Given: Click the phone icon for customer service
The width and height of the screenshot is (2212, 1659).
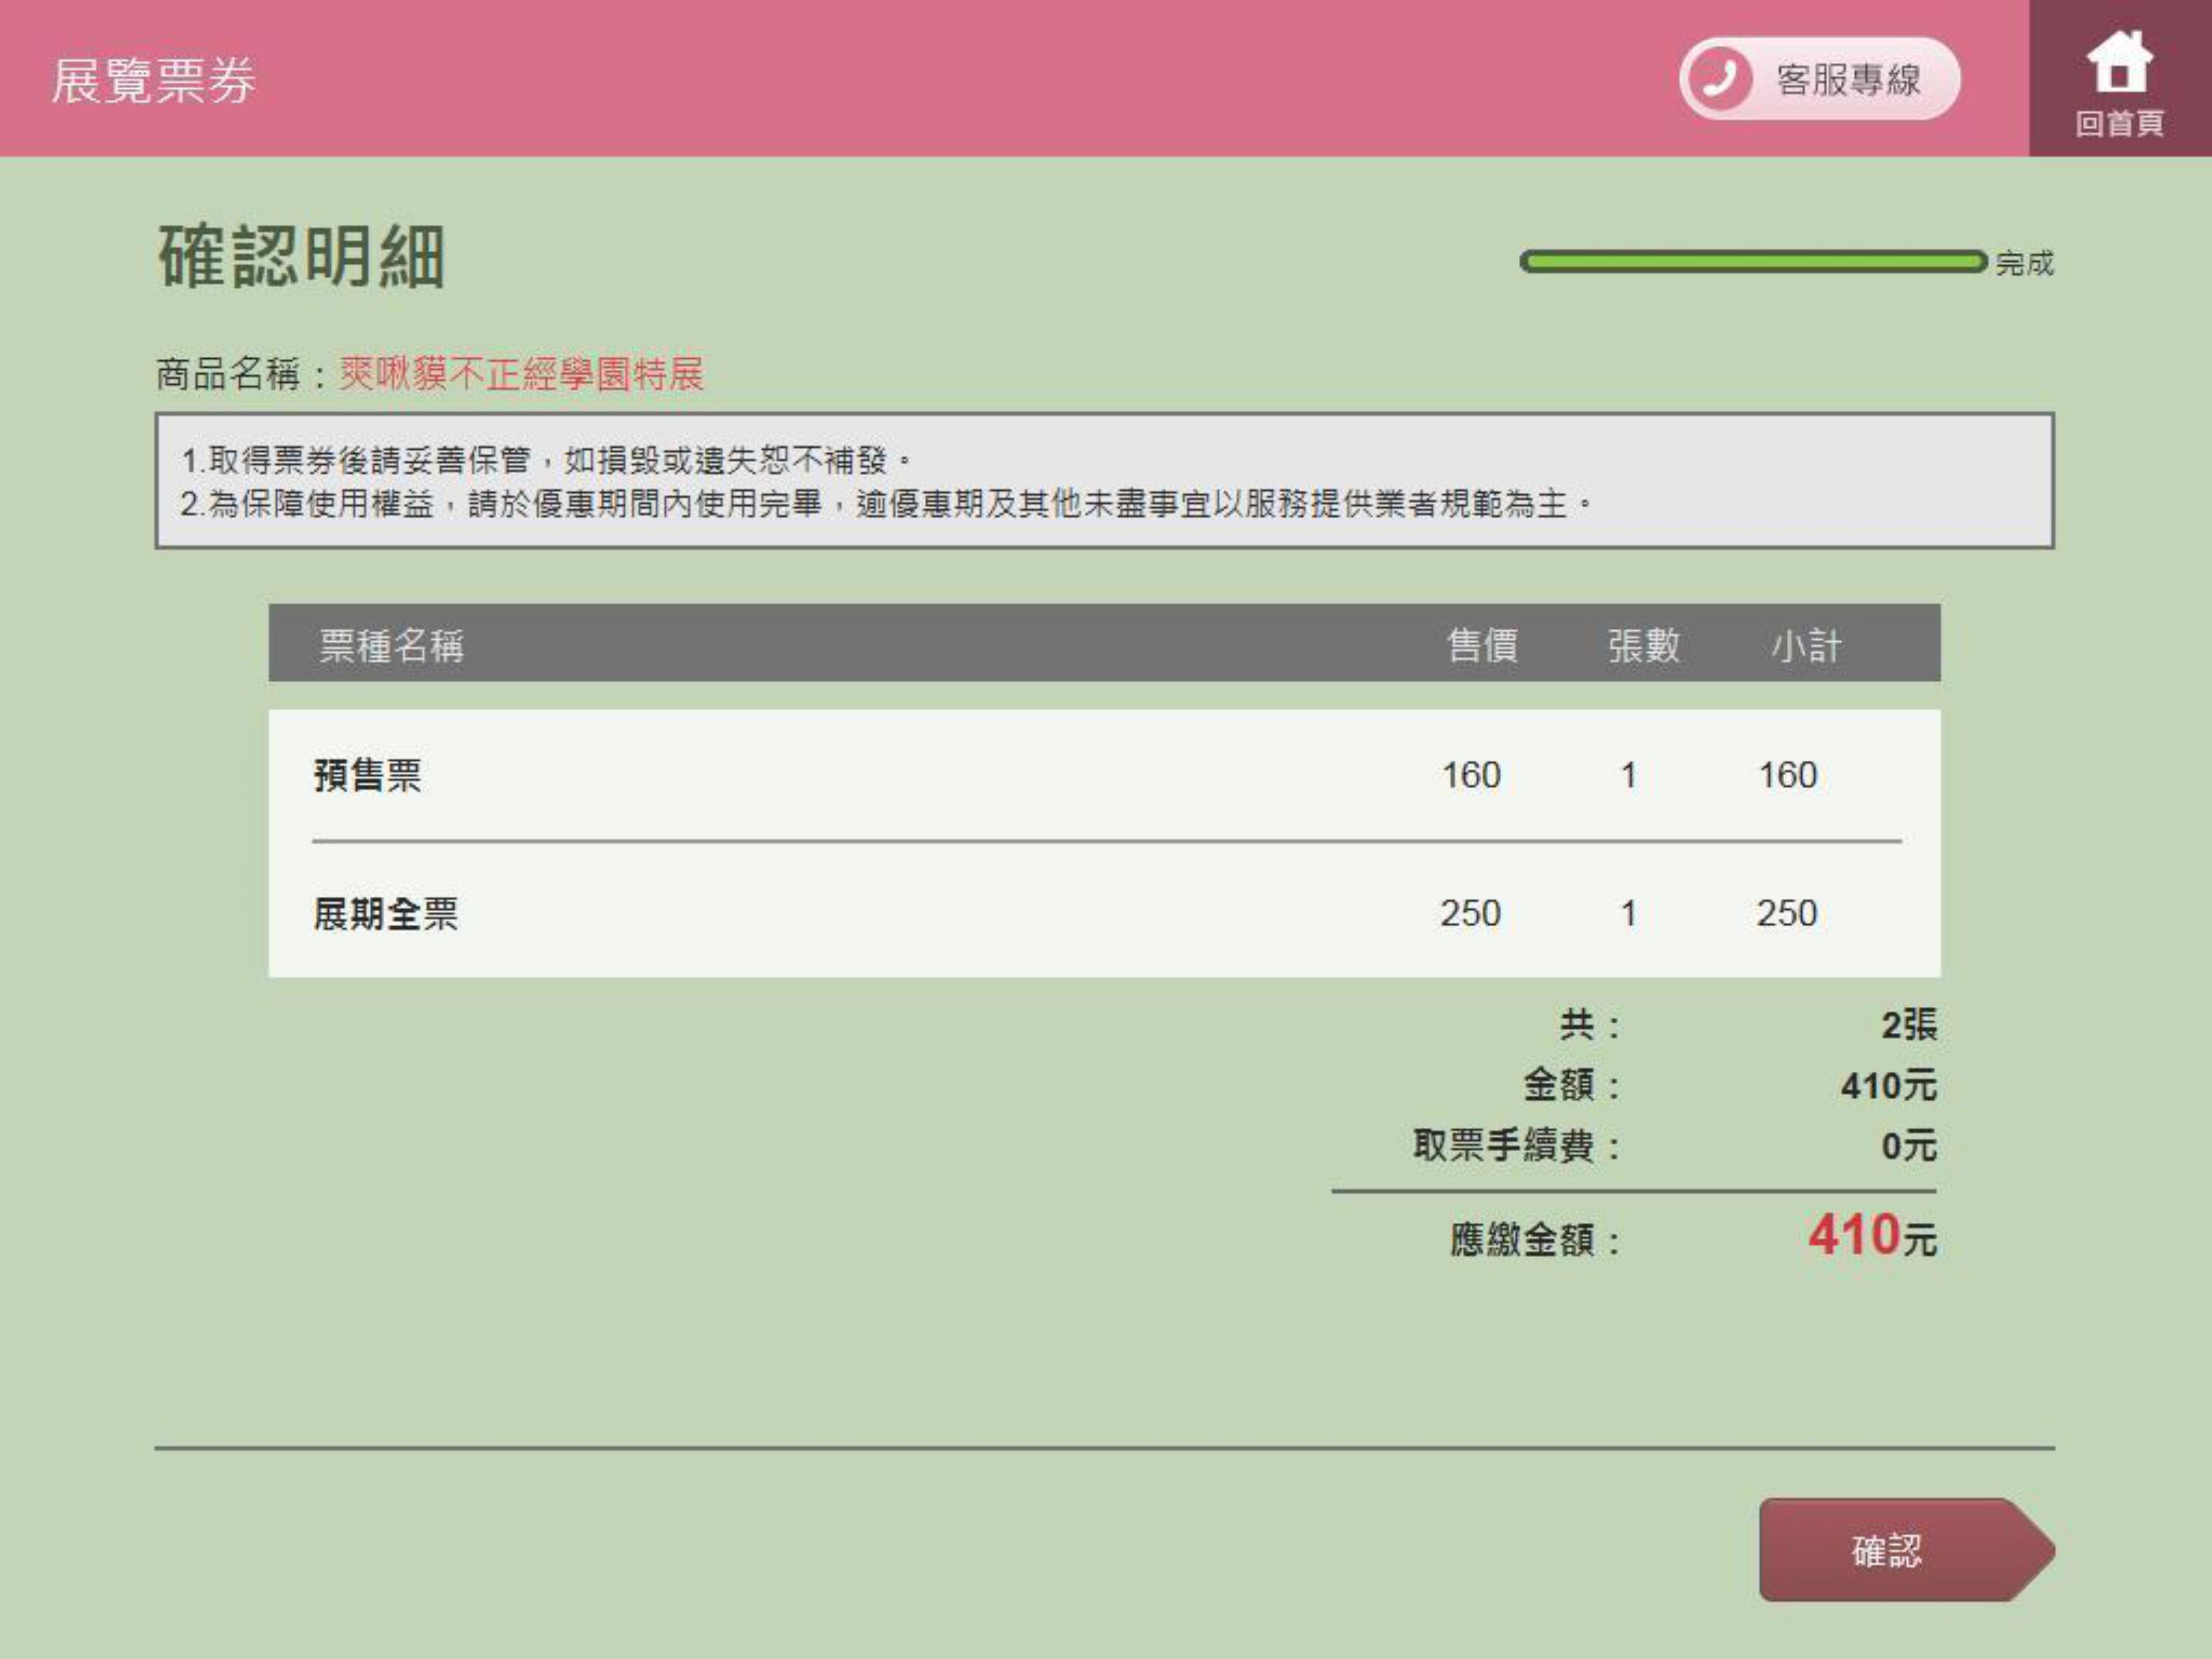Looking at the screenshot, I should [x=1720, y=79].
